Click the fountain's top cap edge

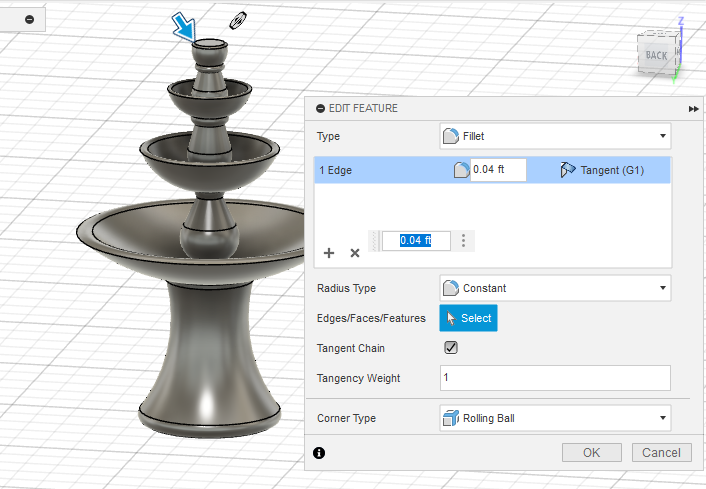click(210, 44)
